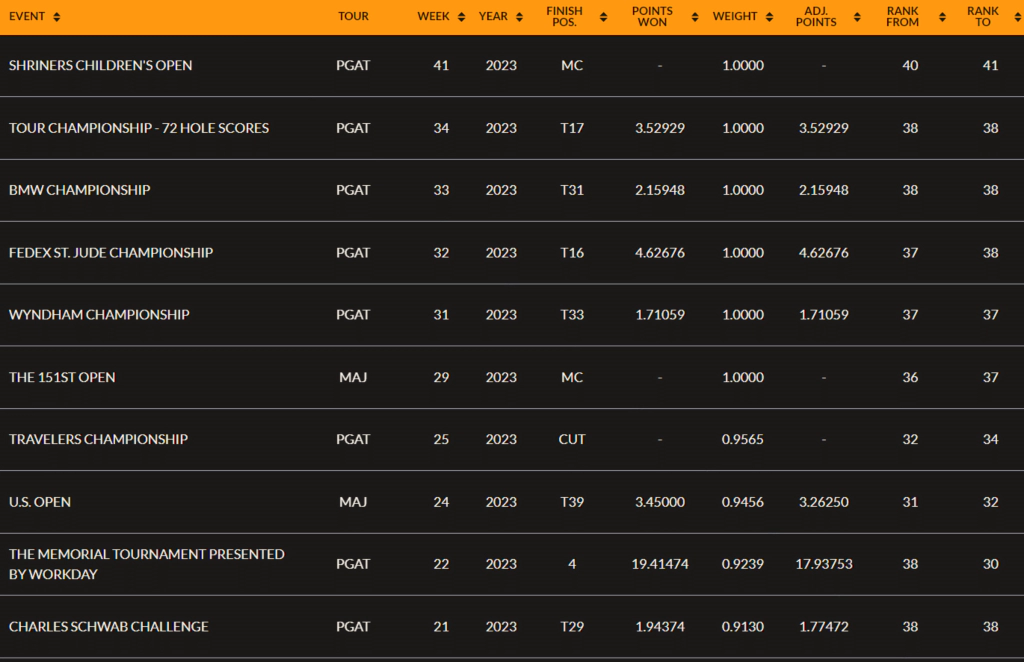The image size is (1024, 662).
Task: Select week 29 cell
Action: (441, 377)
